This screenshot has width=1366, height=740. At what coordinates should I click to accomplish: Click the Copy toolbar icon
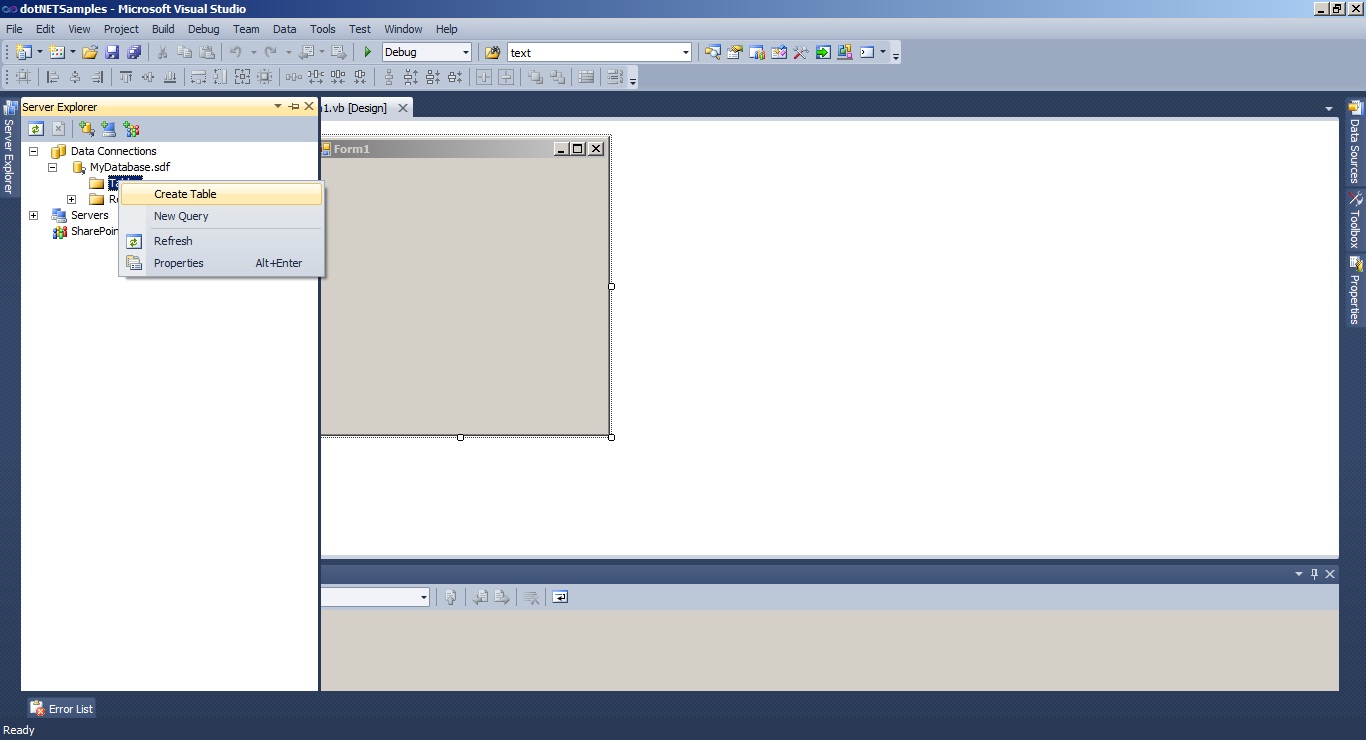point(184,52)
